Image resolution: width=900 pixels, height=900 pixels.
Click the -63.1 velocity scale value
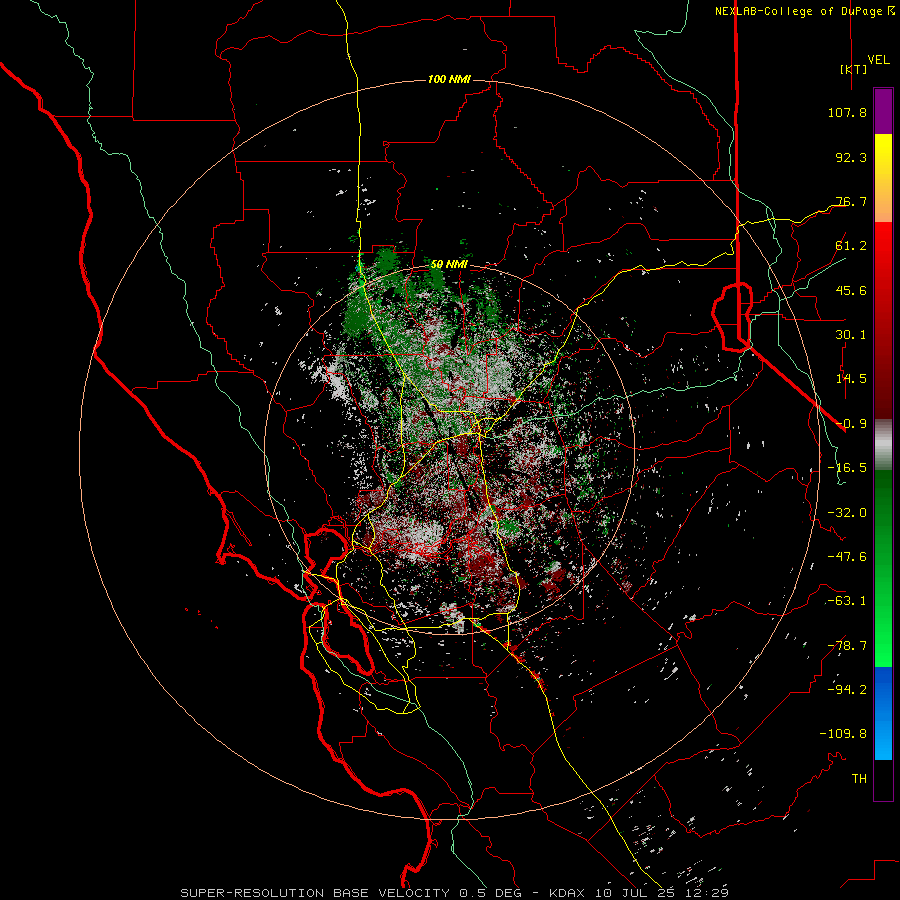click(x=847, y=601)
